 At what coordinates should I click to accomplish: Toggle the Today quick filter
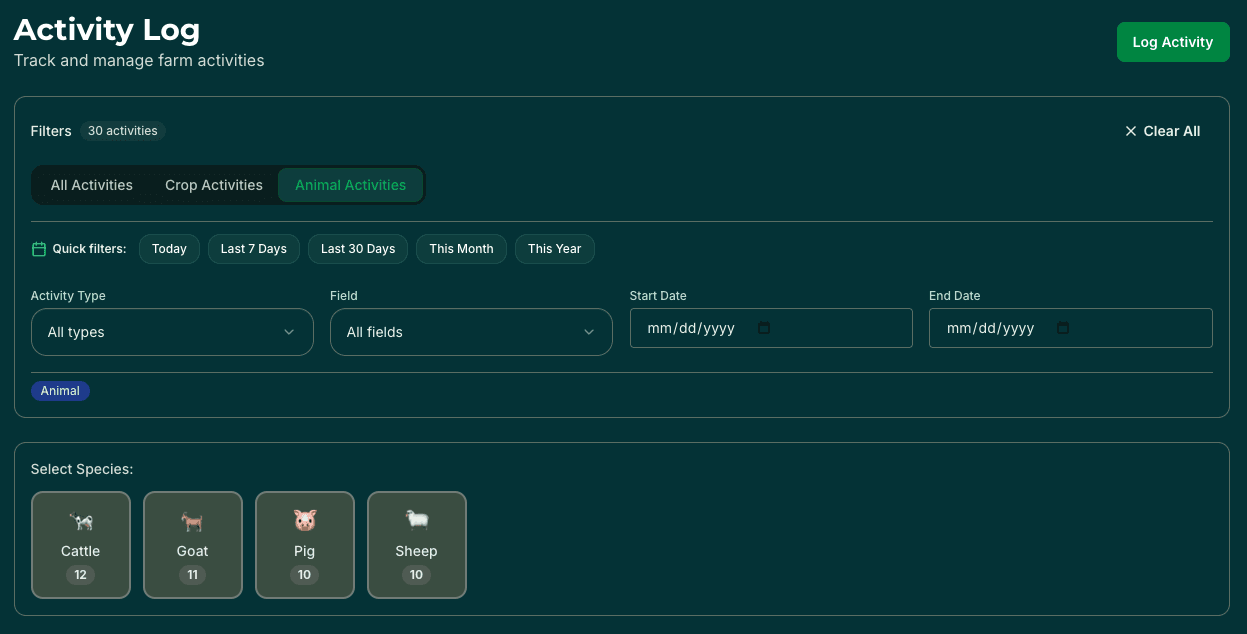tap(169, 248)
